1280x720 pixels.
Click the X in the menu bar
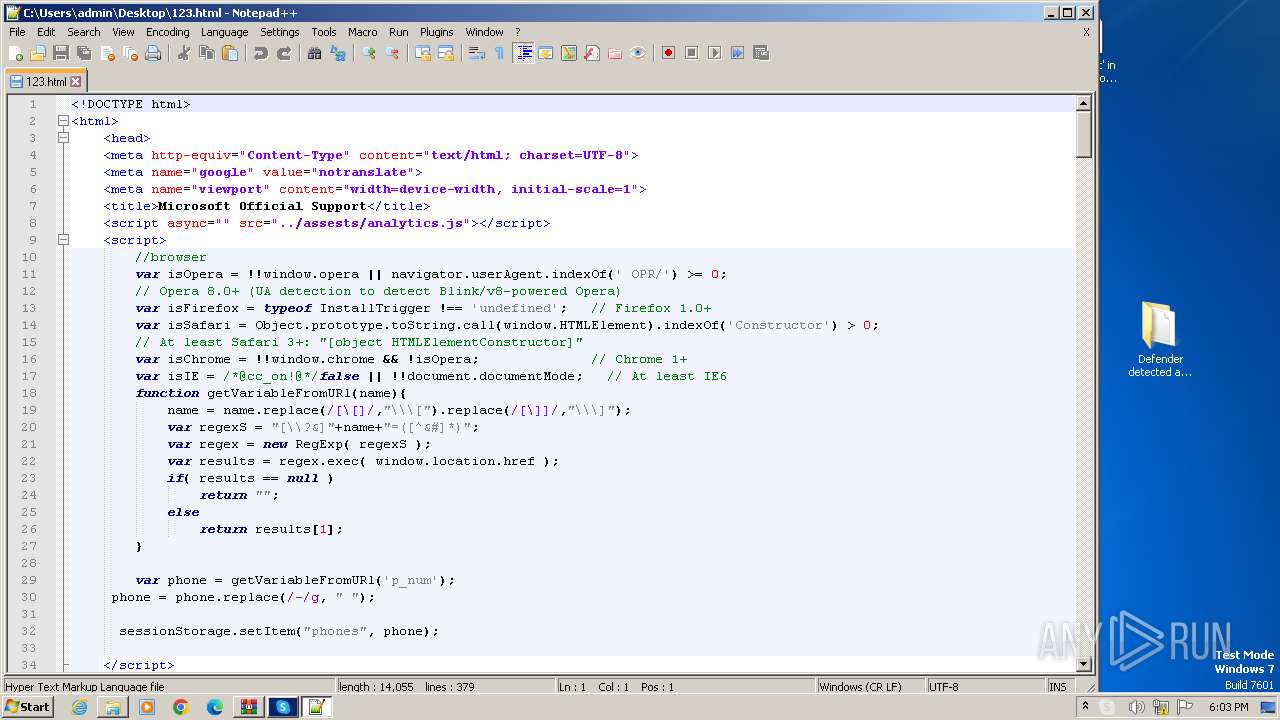(x=1086, y=32)
